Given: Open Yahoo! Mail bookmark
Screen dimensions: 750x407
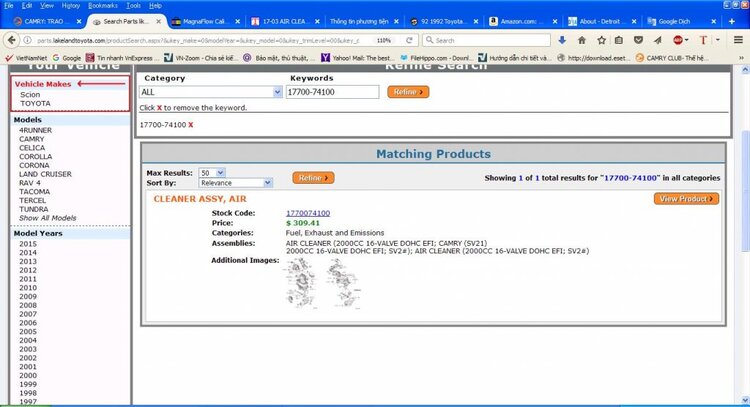Looking at the screenshot, I should tap(357, 58).
